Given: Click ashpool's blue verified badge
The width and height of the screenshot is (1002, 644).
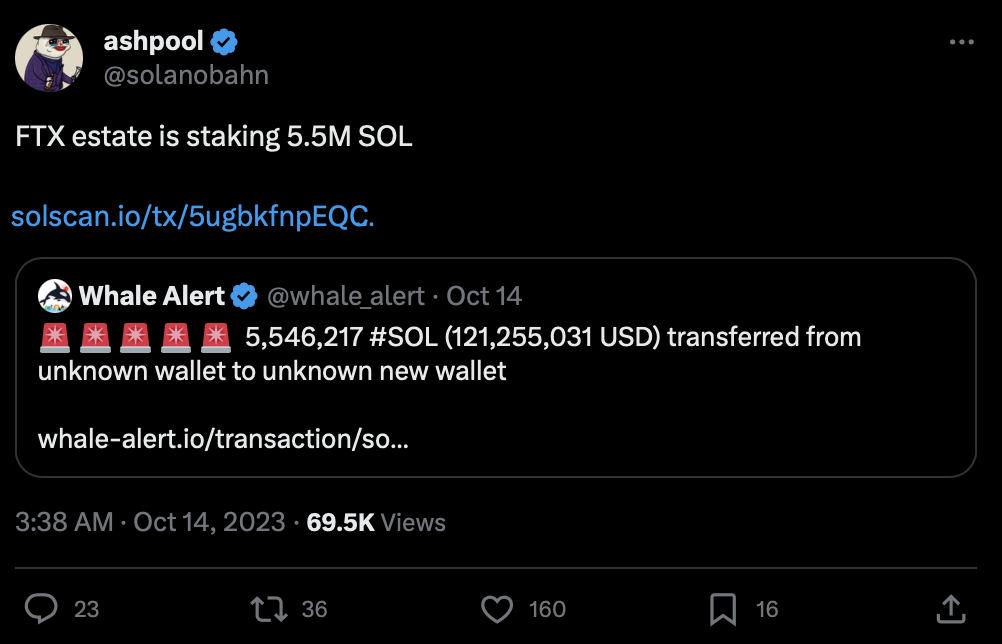Looking at the screenshot, I should click(x=225, y=43).
